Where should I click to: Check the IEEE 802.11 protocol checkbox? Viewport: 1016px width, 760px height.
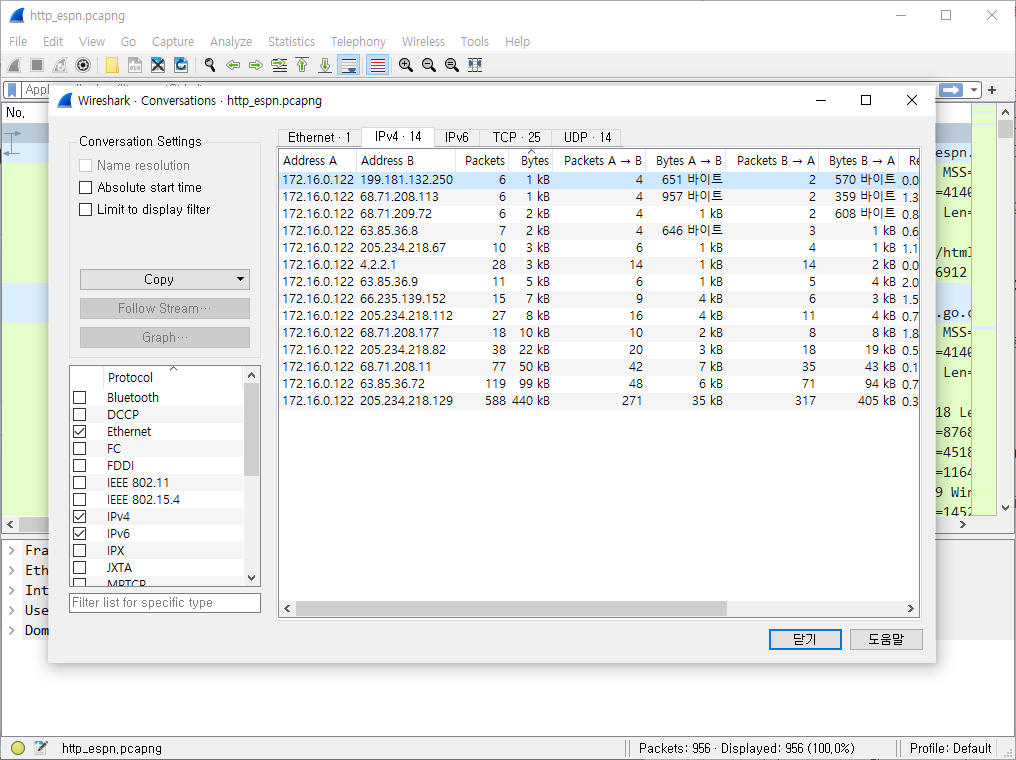[80, 483]
